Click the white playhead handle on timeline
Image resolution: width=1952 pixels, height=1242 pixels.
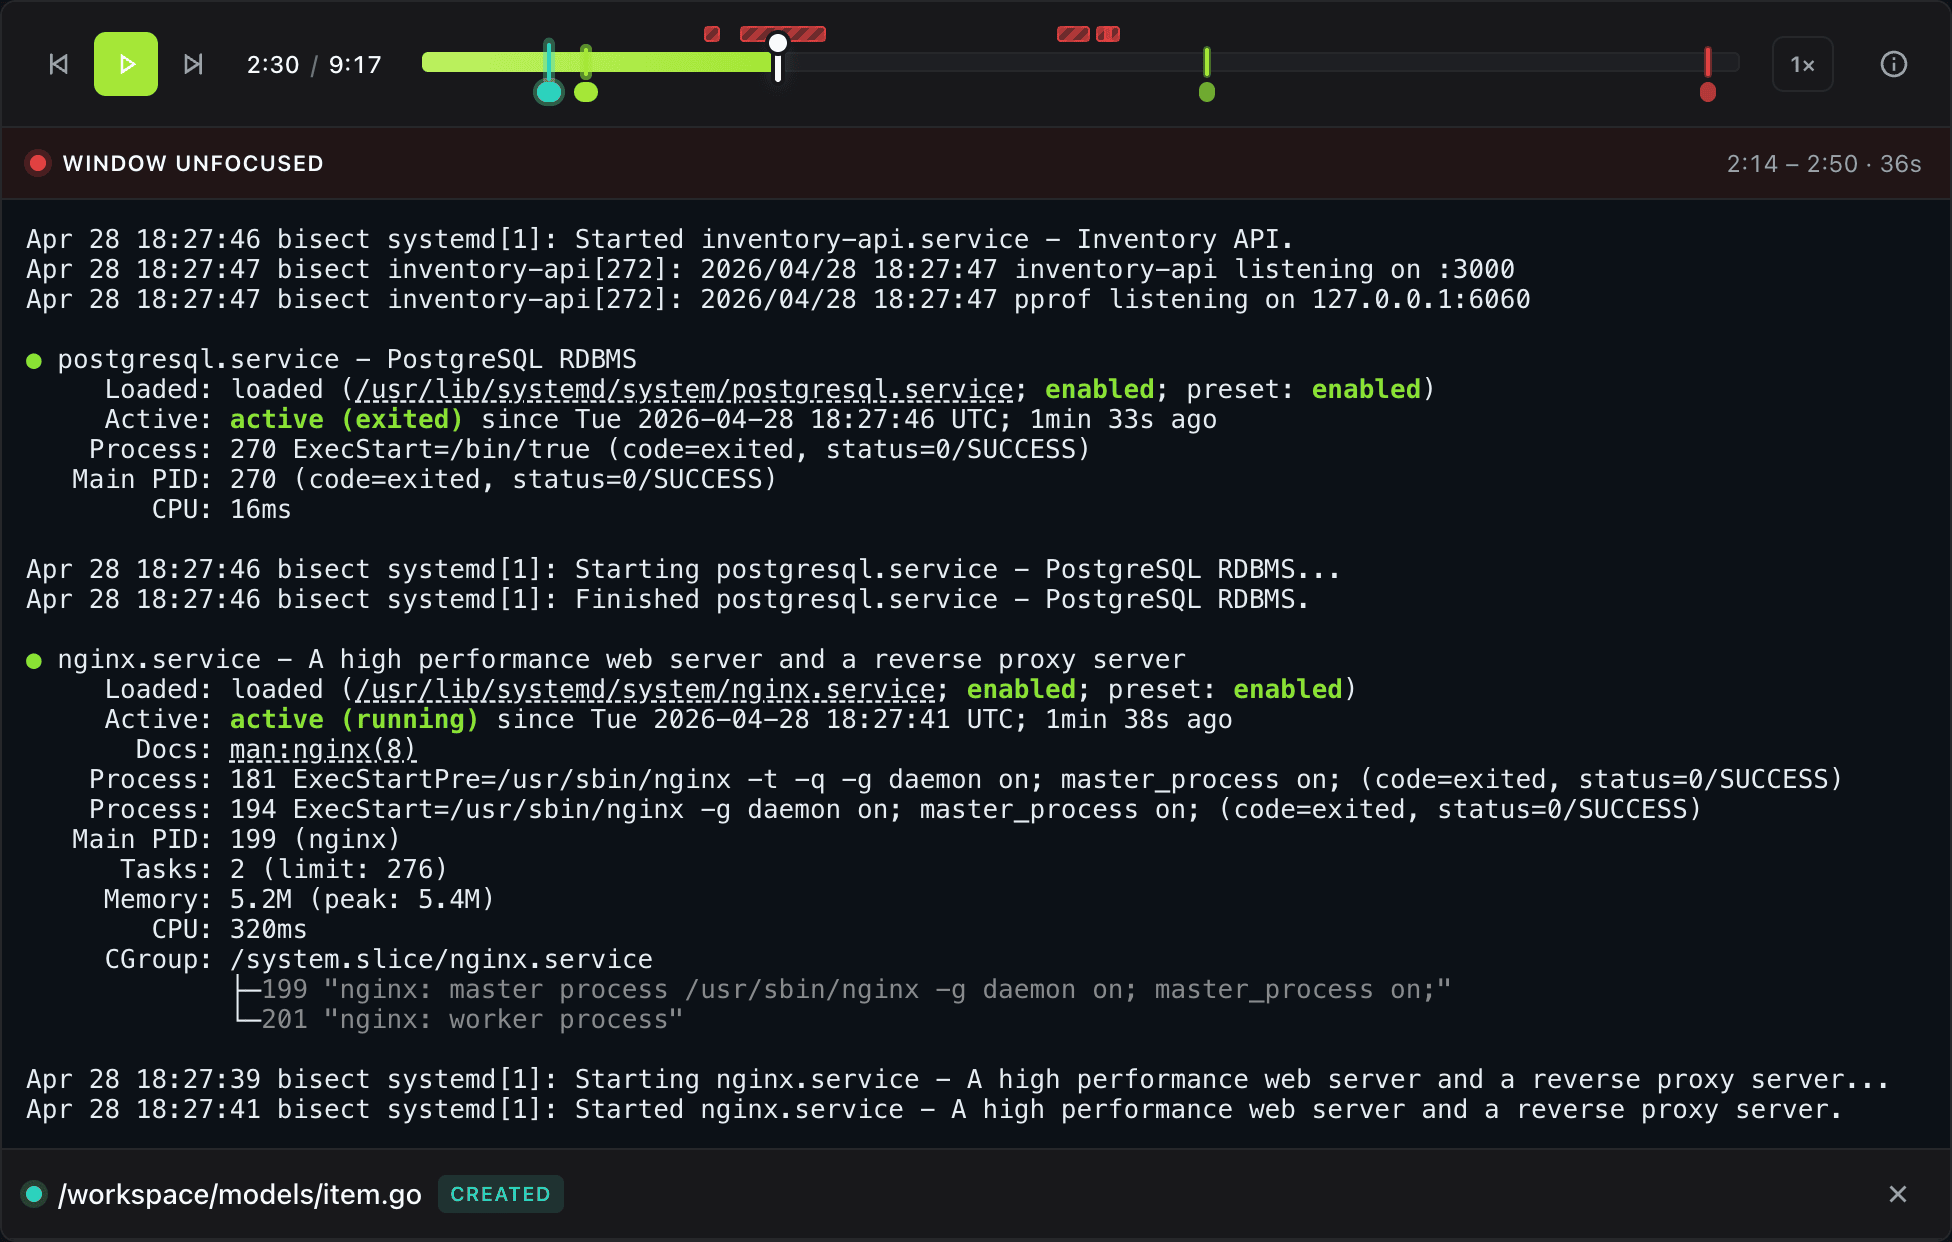[778, 43]
